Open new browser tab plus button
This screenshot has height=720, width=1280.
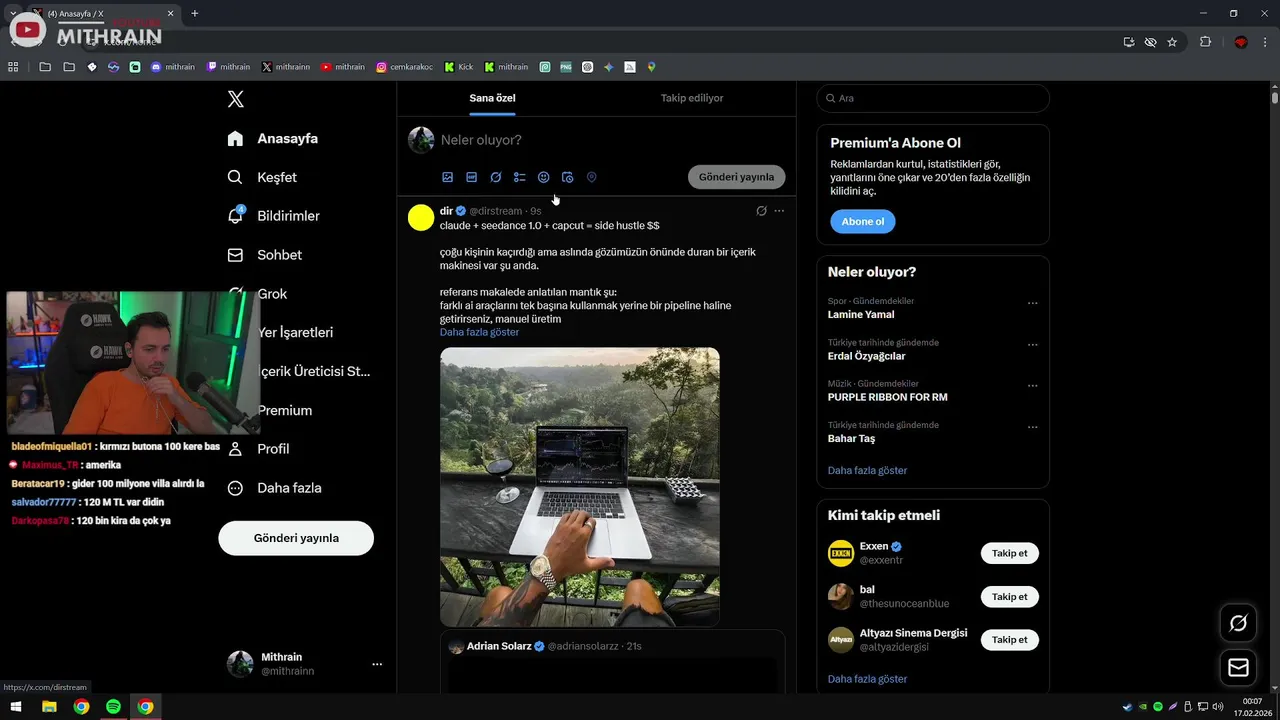pyautogui.click(x=194, y=13)
